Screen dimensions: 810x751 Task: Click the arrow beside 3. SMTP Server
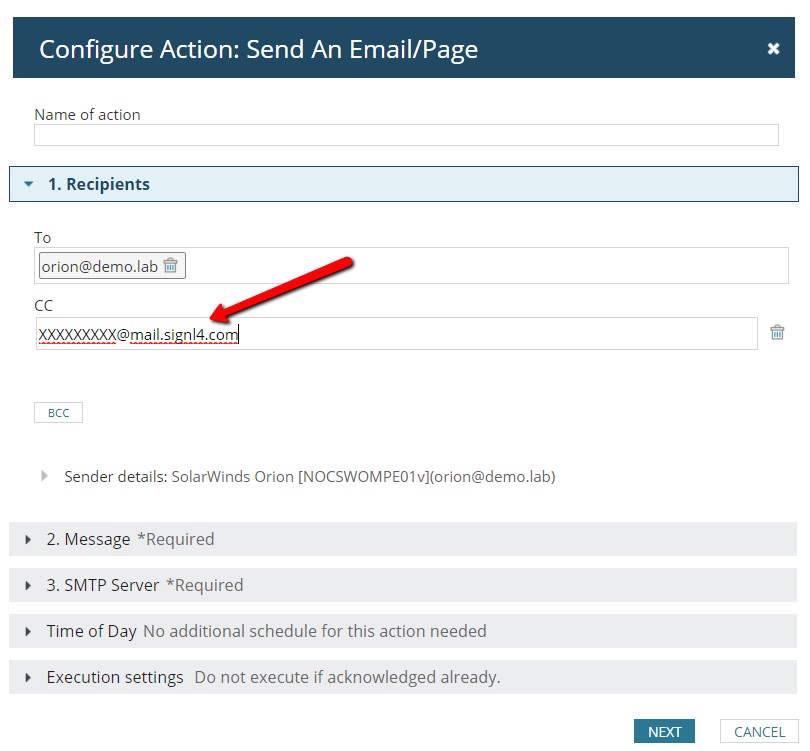28,586
